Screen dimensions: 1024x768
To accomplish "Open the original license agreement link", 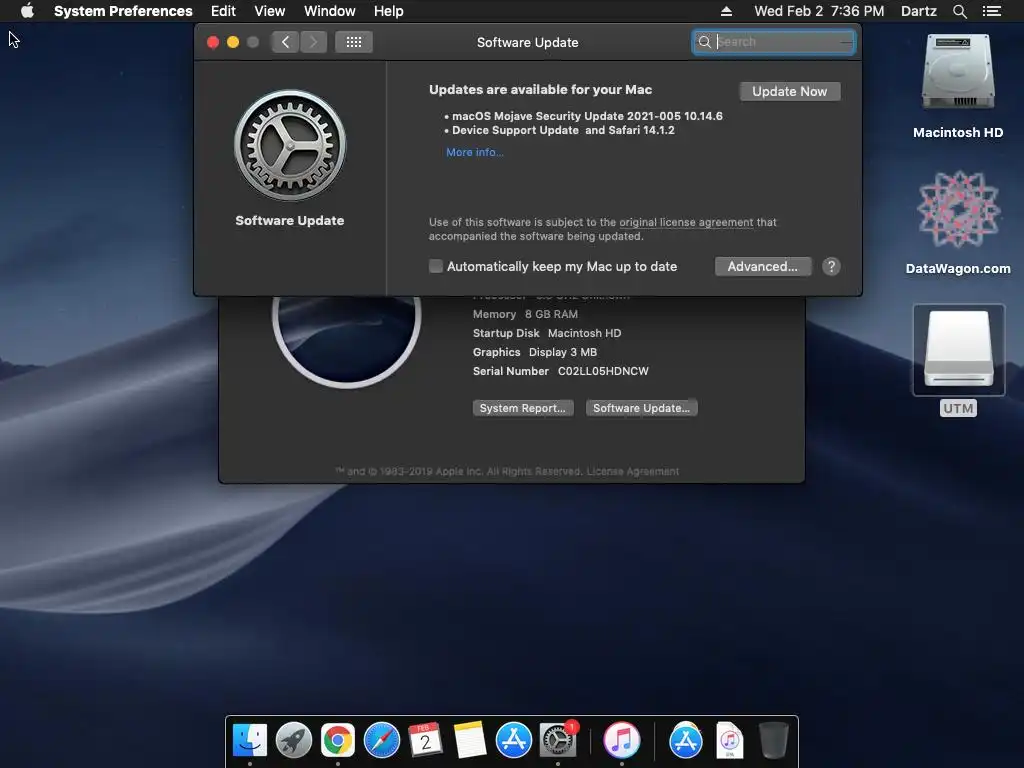I will coord(686,222).
